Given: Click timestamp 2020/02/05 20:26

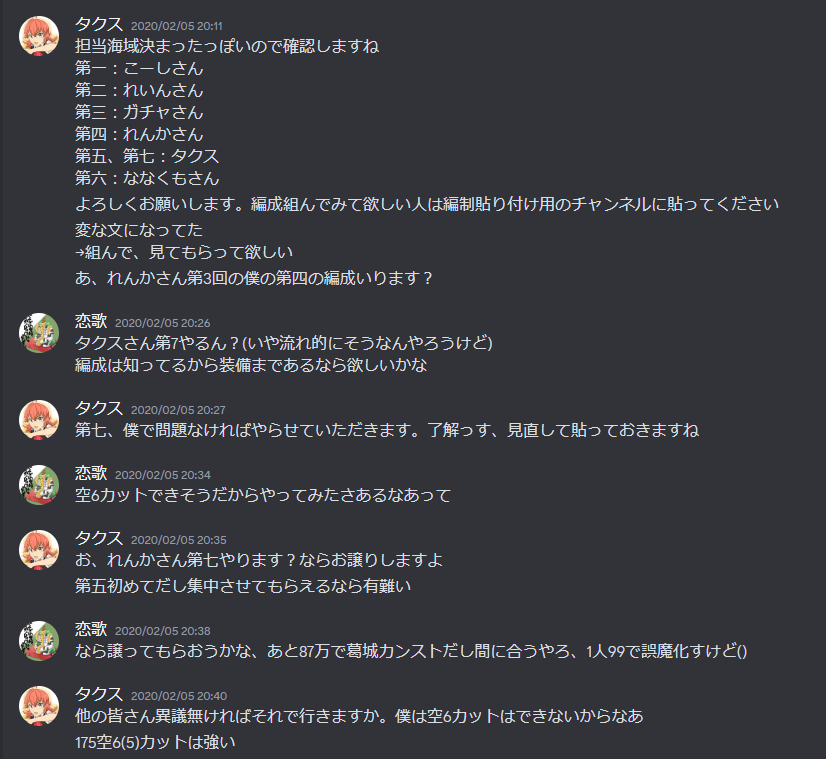Looking at the screenshot, I should click(162, 323).
